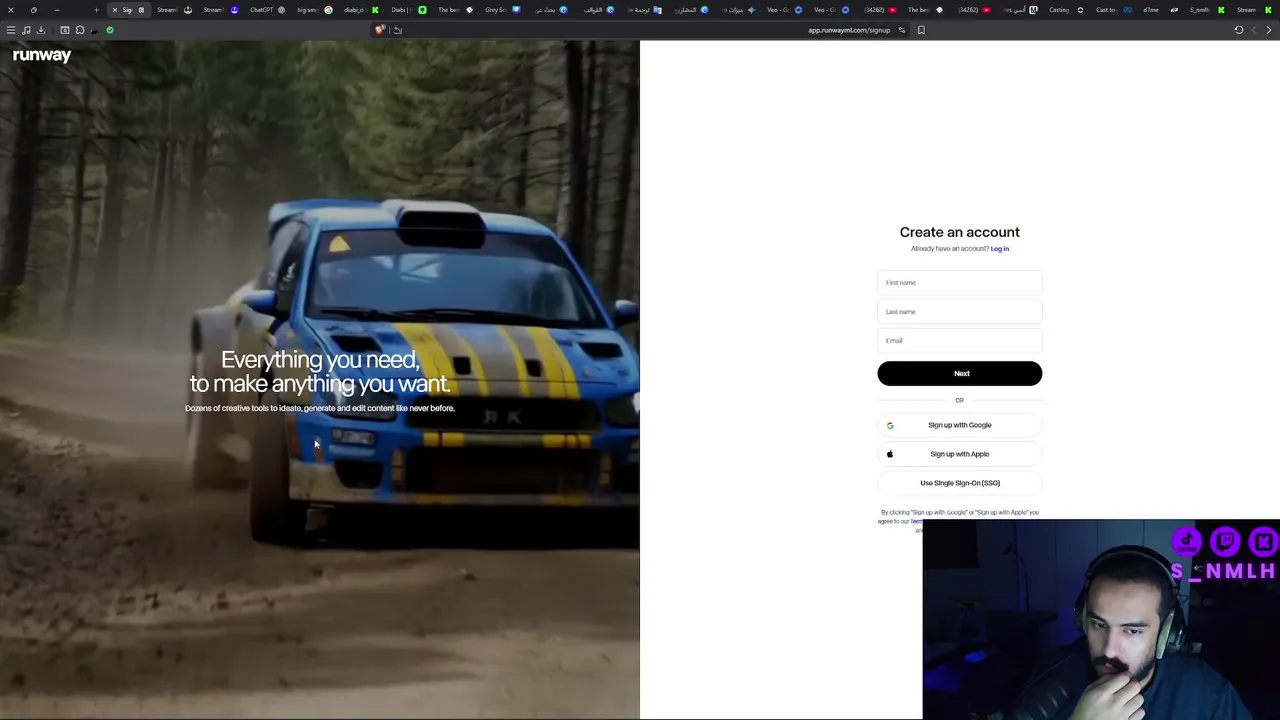Click the runway logo

coord(42,56)
